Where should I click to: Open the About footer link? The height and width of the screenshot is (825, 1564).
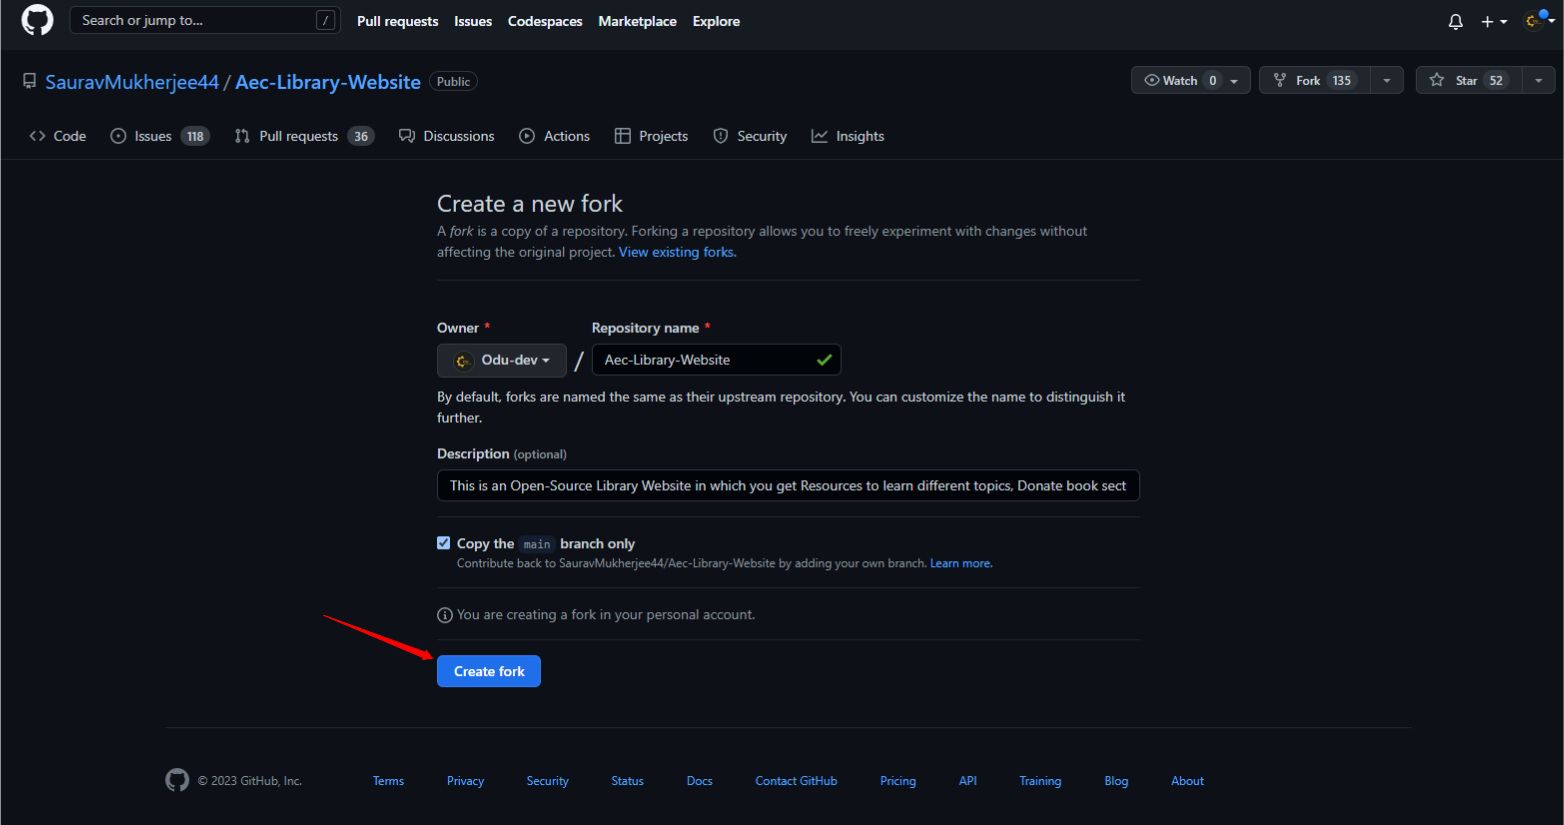click(x=1187, y=781)
